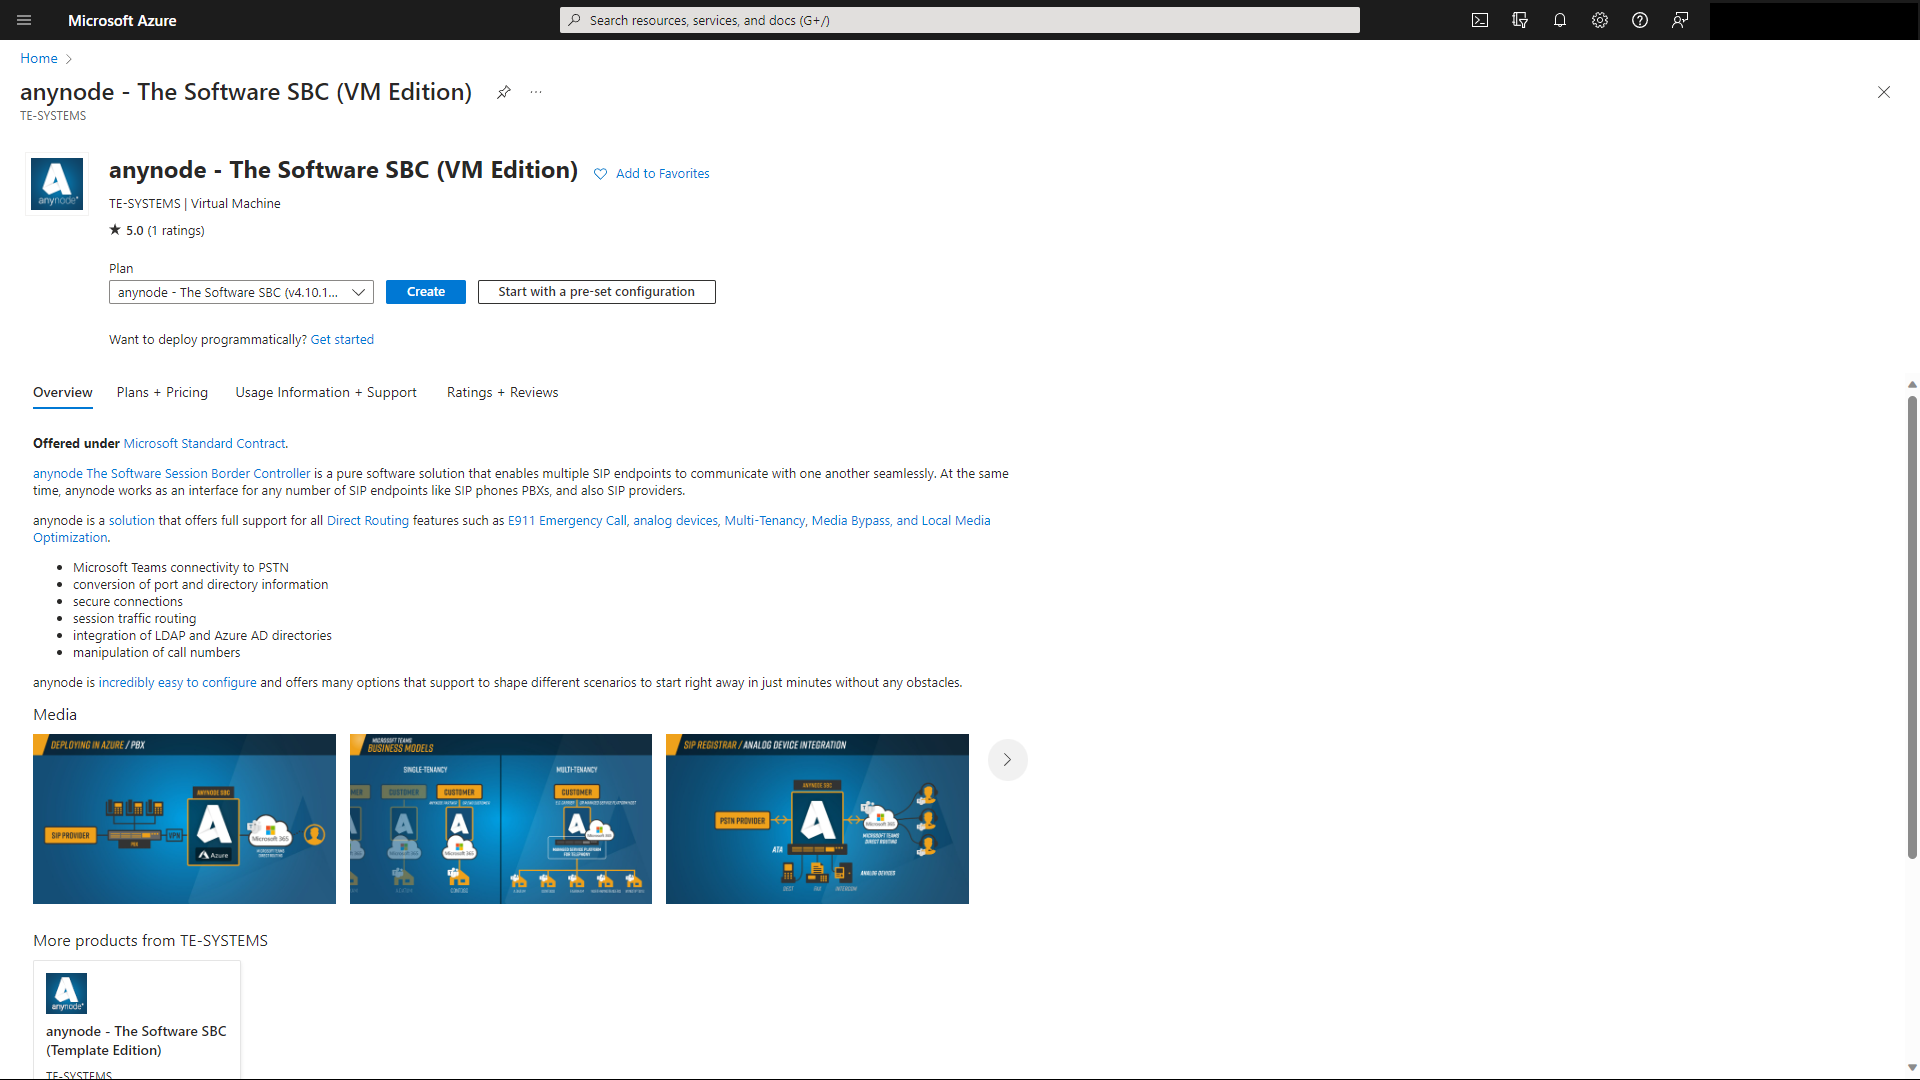Click the page scrollbar up arrow
The height and width of the screenshot is (1080, 1920).
[1912, 384]
